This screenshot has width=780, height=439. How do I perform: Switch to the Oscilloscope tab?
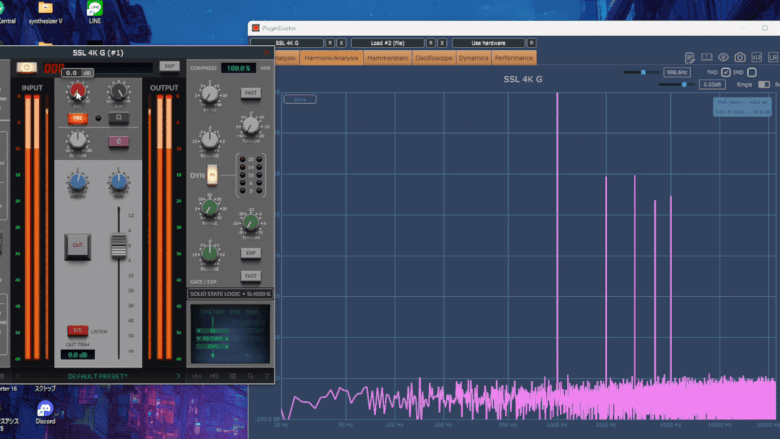pyautogui.click(x=435, y=58)
